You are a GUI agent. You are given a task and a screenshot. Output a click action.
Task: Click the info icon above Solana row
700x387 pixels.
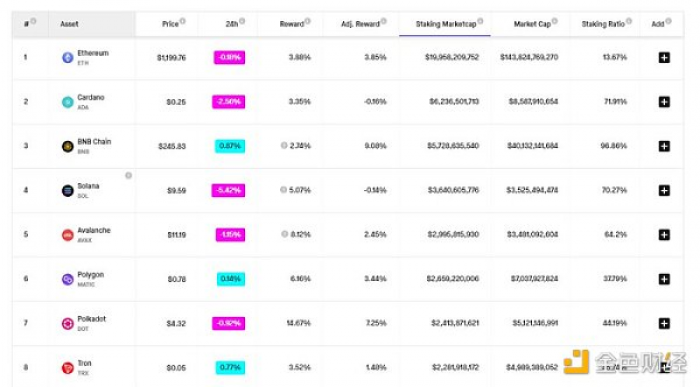(x=129, y=175)
